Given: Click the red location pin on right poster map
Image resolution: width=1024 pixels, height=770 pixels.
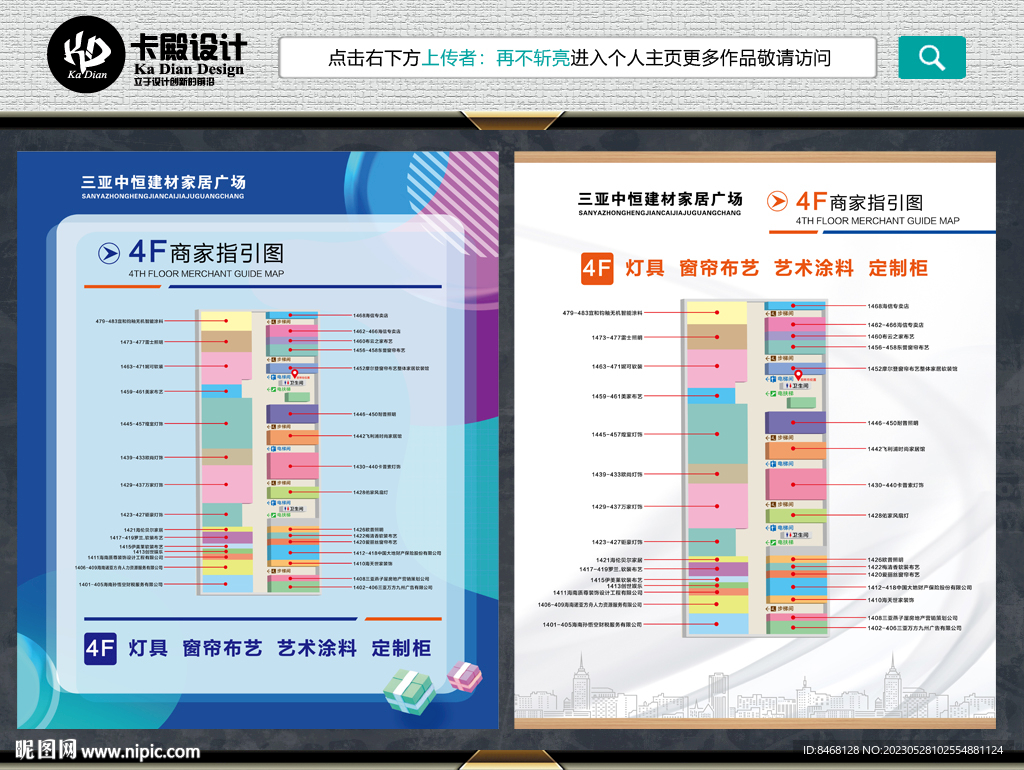Looking at the screenshot, I should coord(798,376).
